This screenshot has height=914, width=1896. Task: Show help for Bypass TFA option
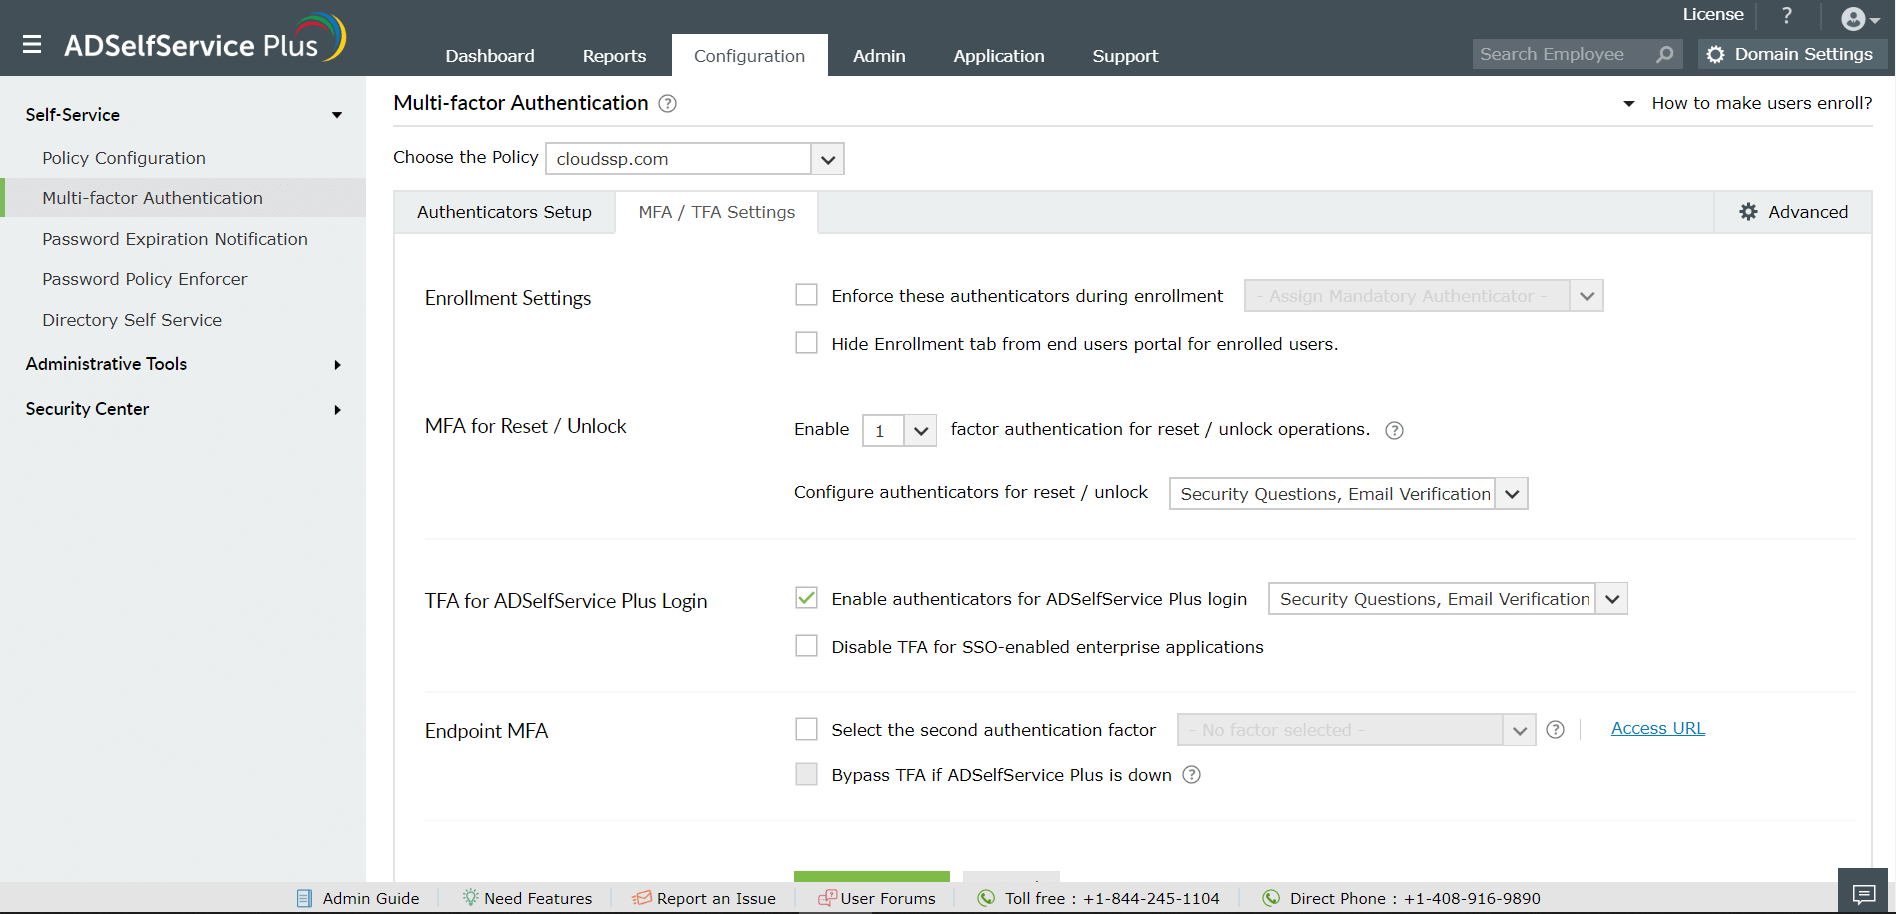pos(1192,775)
